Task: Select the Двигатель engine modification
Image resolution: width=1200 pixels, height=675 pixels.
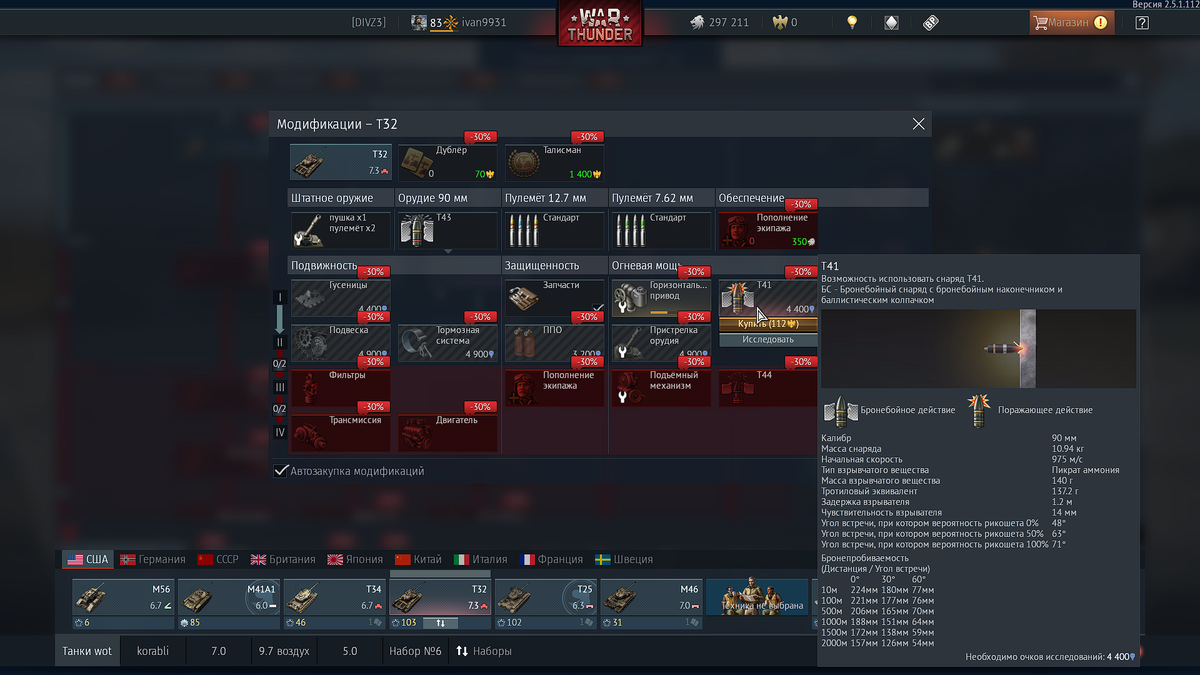Action: (x=448, y=432)
